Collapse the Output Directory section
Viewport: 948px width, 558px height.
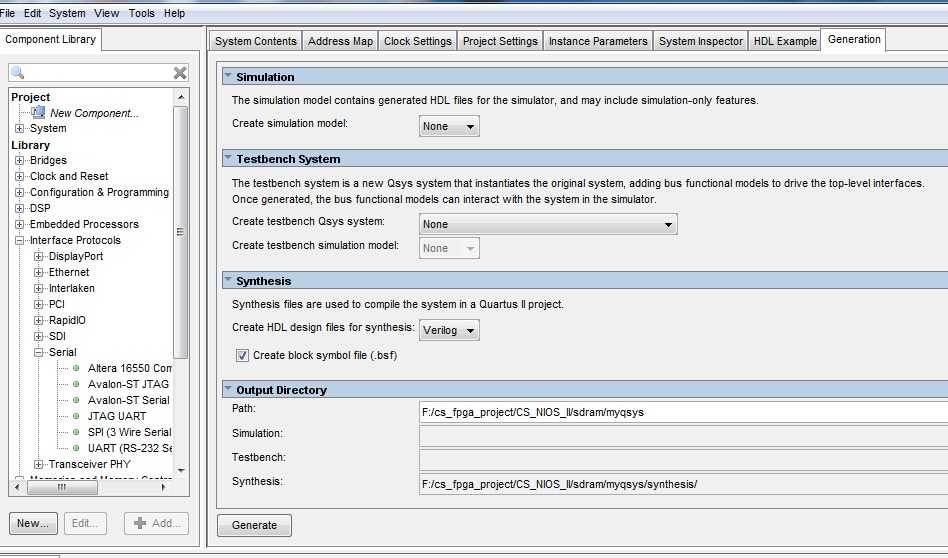click(x=228, y=389)
